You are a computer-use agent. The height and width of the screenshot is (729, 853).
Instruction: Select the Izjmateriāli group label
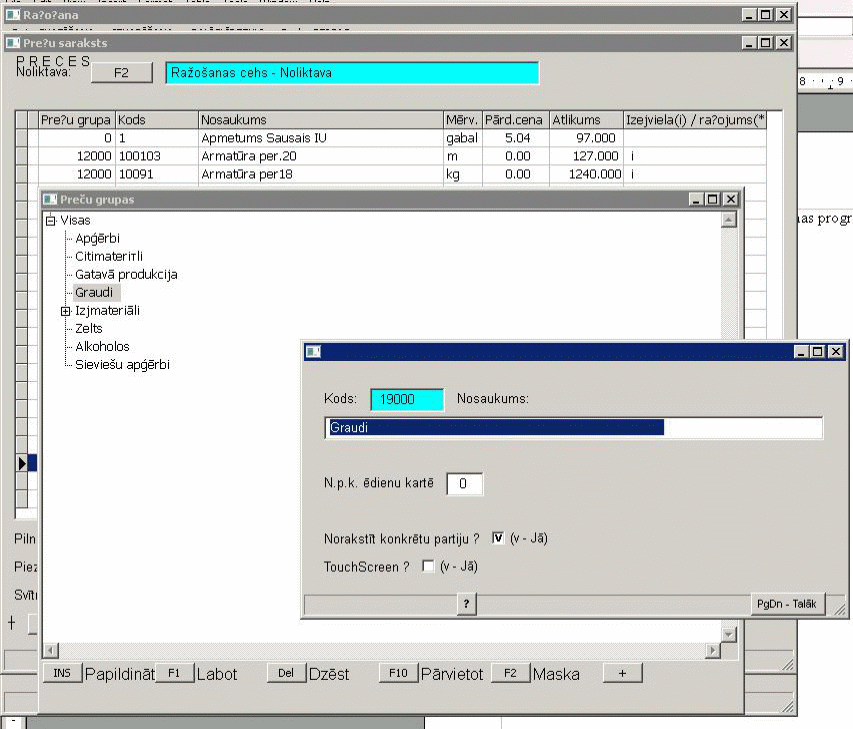tap(107, 311)
